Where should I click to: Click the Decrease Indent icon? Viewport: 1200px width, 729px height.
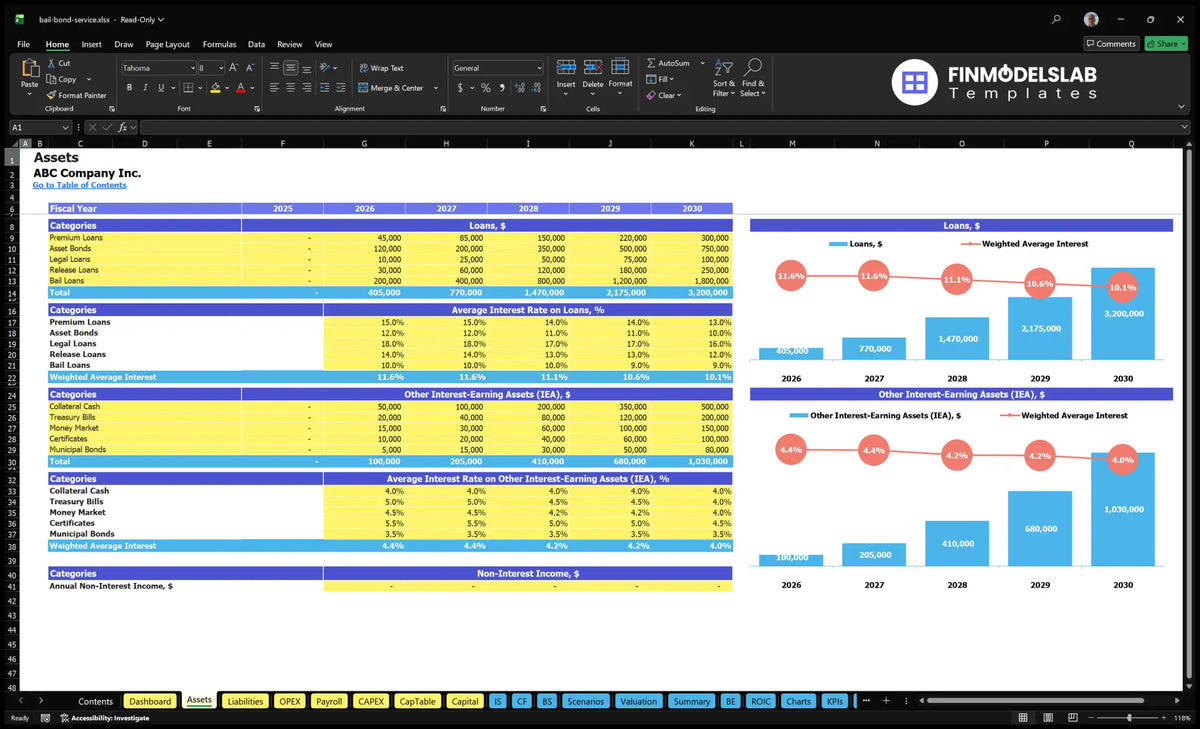322,88
